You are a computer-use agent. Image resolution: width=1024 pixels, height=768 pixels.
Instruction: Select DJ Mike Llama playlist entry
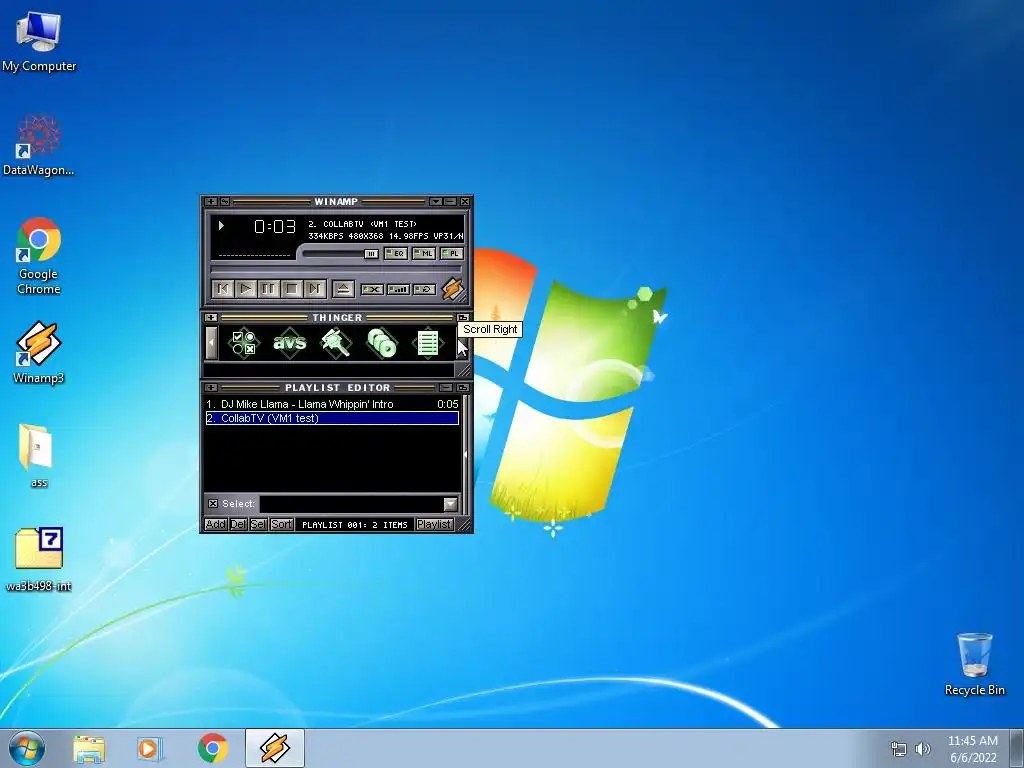coord(332,404)
